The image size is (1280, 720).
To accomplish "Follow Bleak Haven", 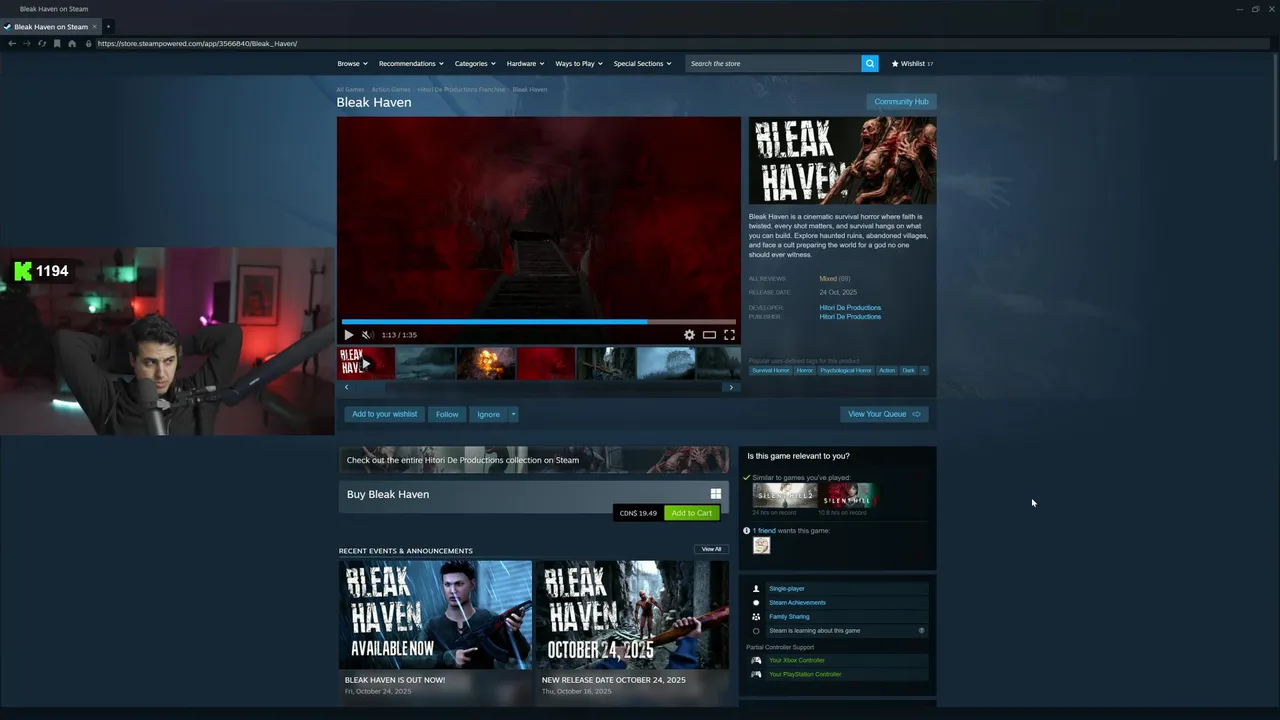I will (447, 414).
